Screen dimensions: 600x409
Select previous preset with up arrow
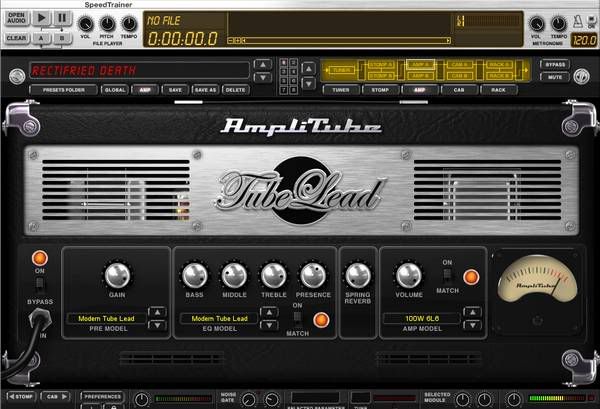pyautogui.click(x=263, y=65)
